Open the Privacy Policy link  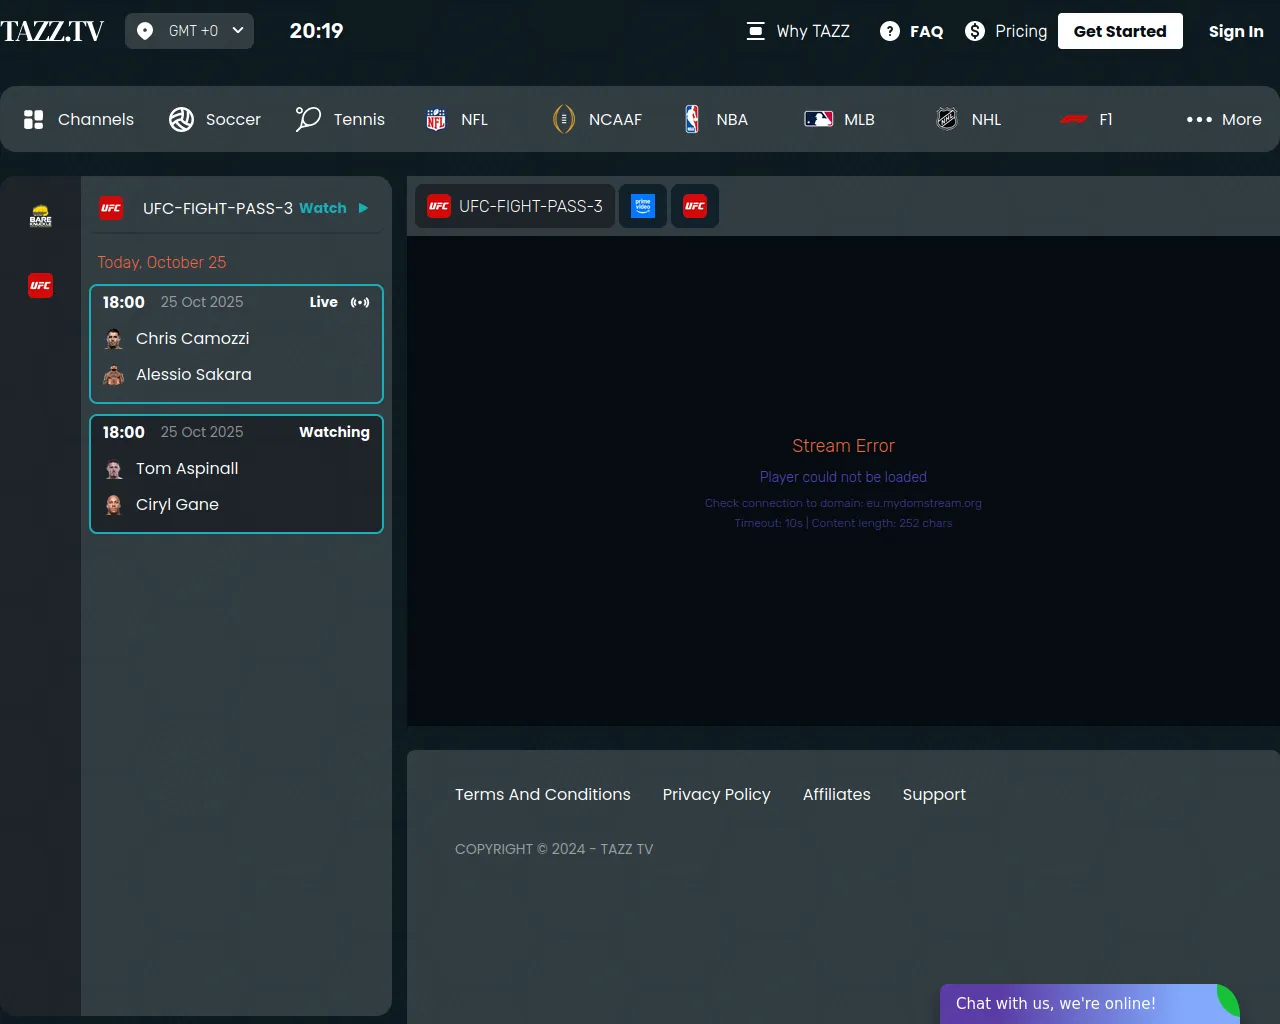point(716,794)
